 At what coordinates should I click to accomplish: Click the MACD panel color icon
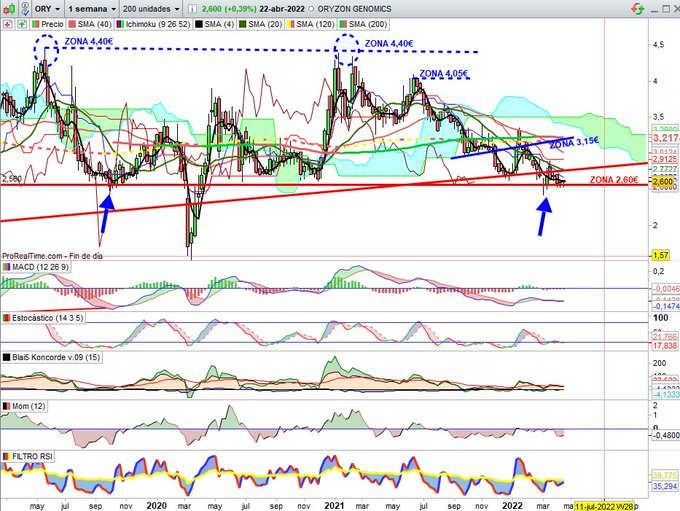pyautogui.click(x=7, y=267)
